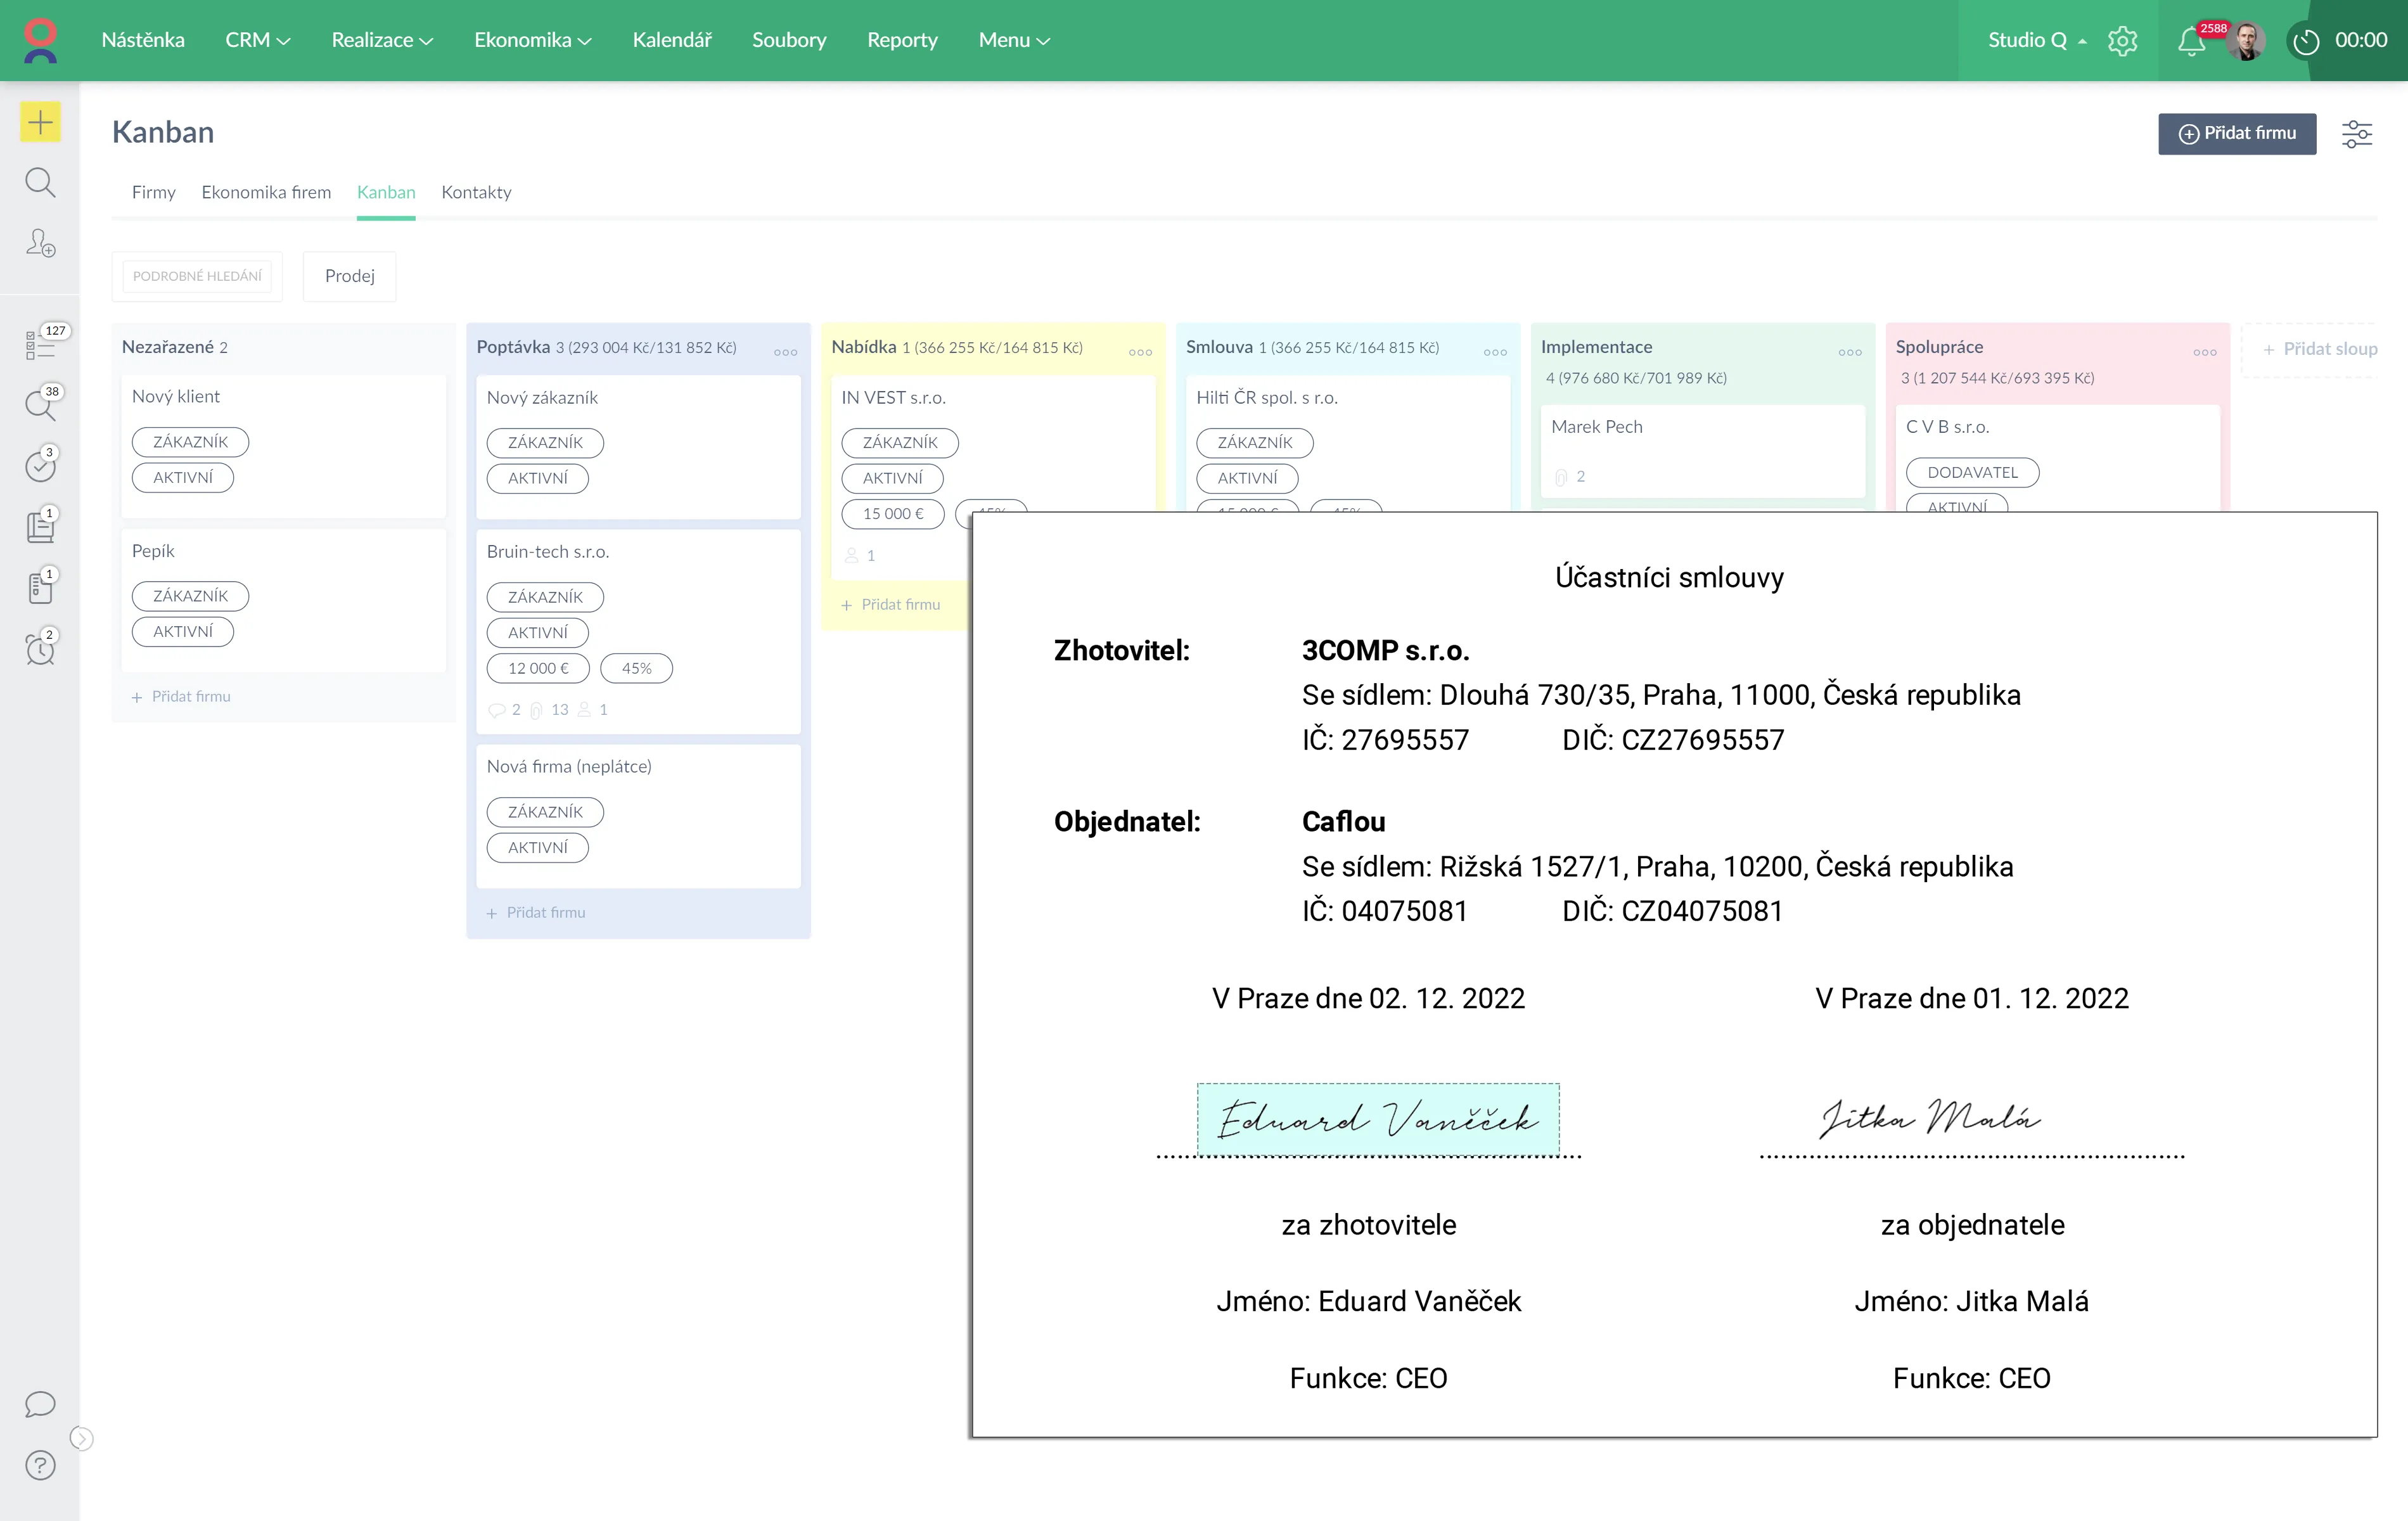Image resolution: width=2408 pixels, height=1521 pixels.
Task: Open the help question mark icon
Action: pos(40,1465)
